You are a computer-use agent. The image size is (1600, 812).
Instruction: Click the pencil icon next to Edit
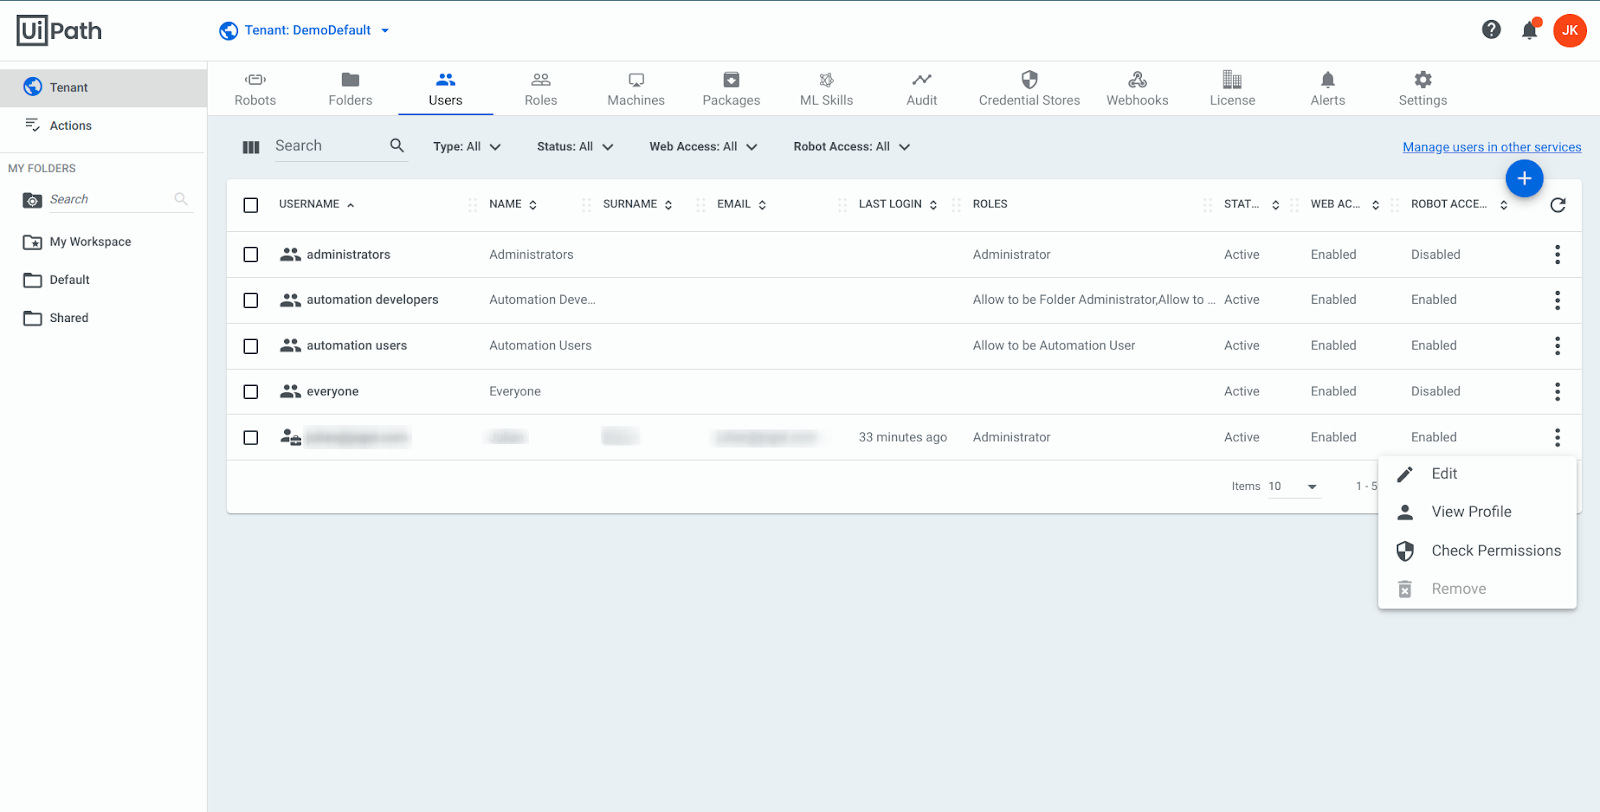(x=1405, y=474)
